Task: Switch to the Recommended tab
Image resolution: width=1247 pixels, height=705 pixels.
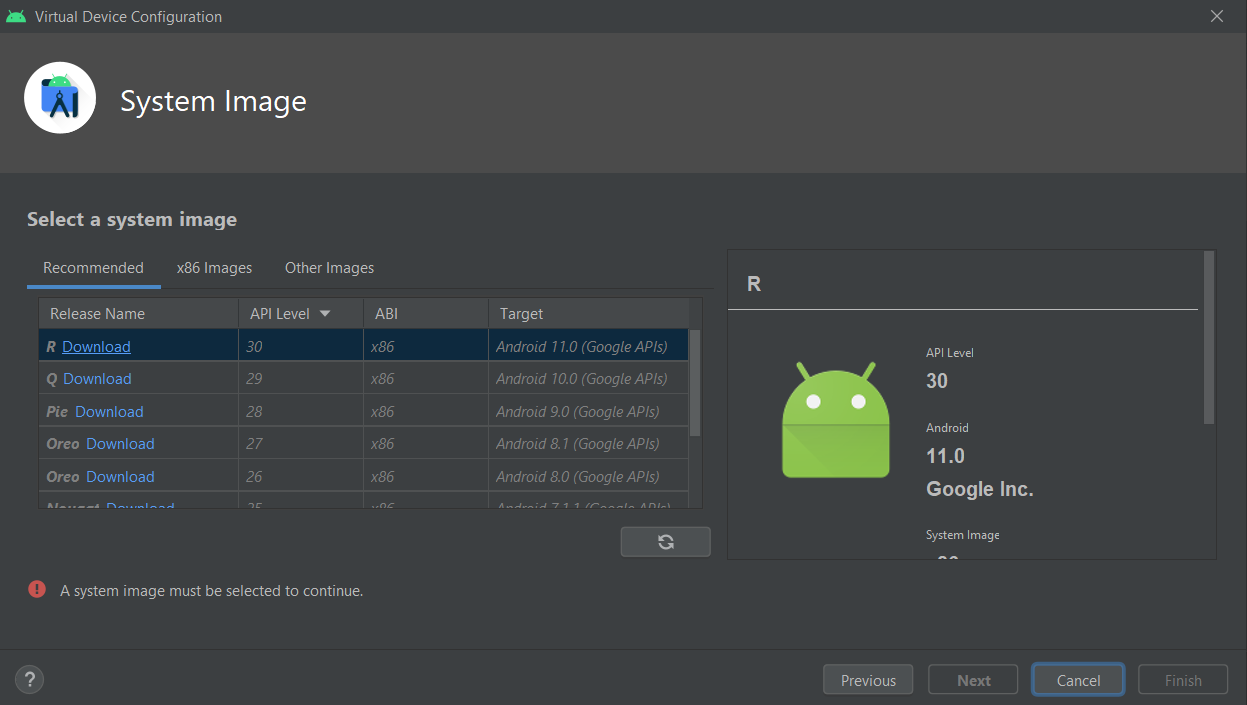Action: pos(93,268)
